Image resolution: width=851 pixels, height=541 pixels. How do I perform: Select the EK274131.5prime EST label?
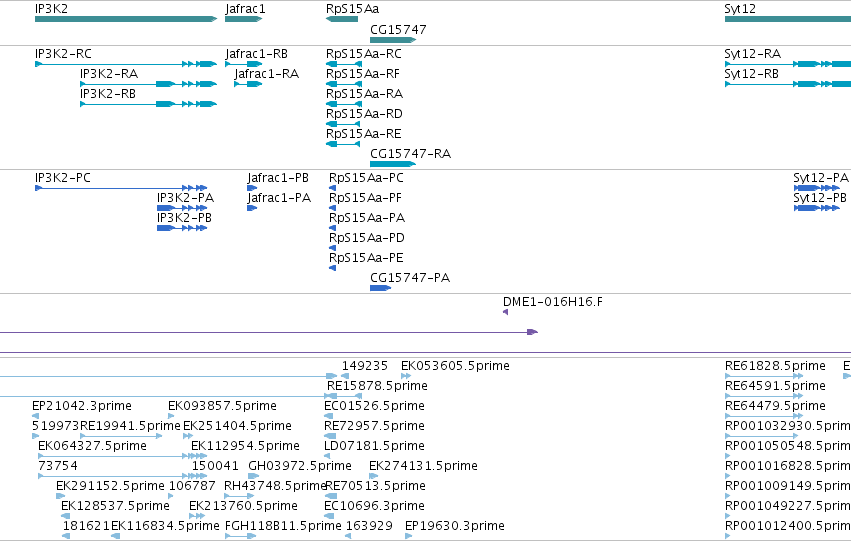pyautogui.click(x=423, y=466)
